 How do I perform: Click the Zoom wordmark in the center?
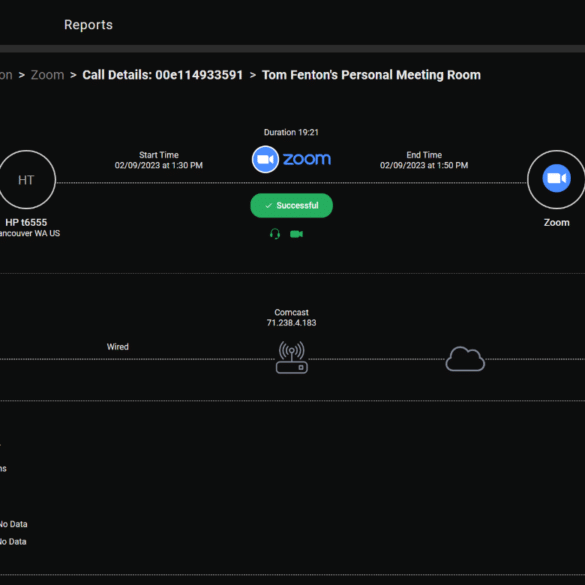[x=307, y=159]
